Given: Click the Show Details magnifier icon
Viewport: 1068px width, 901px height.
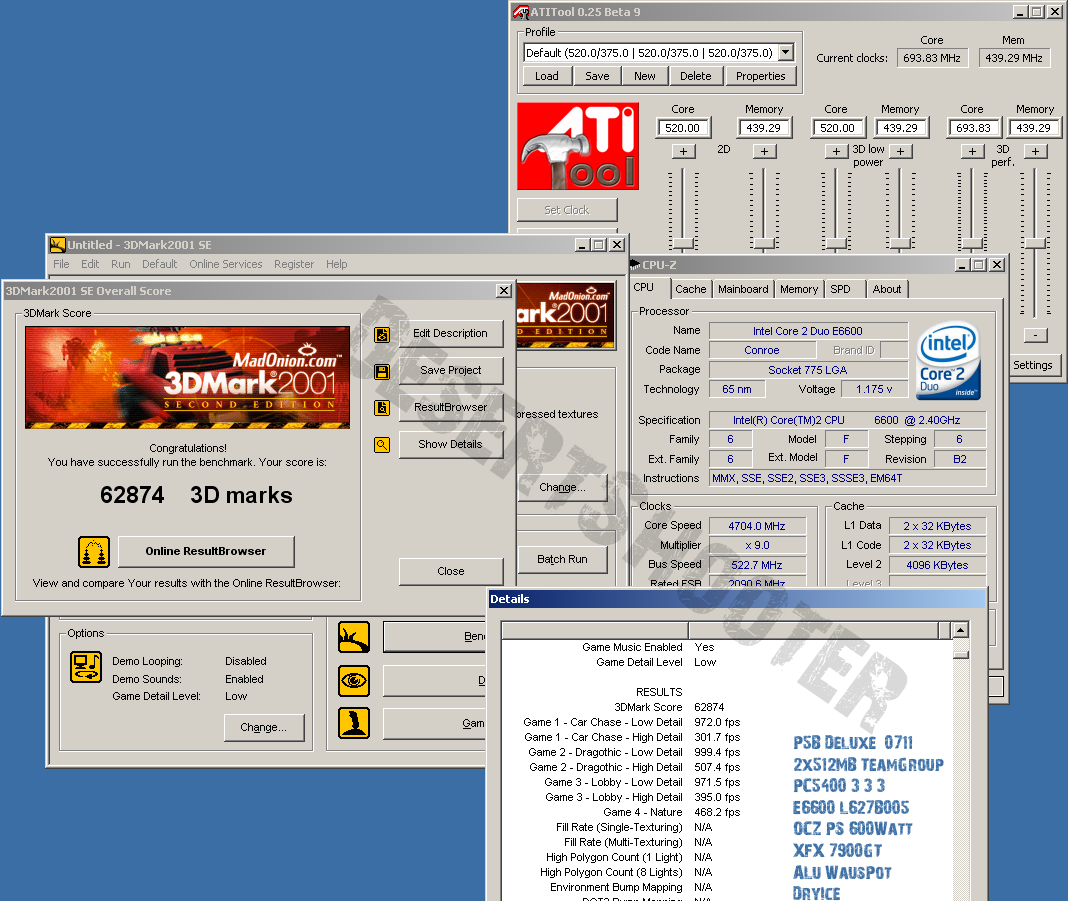Looking at the screenshot, I should click(x=382, y=445).
